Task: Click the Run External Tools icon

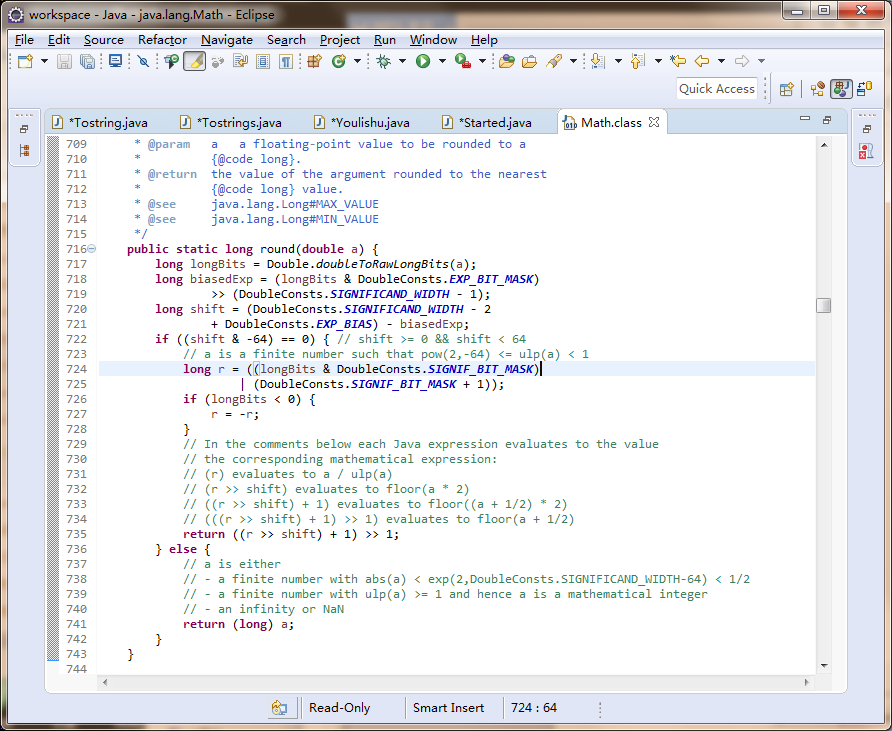Action: click(463, 61)
